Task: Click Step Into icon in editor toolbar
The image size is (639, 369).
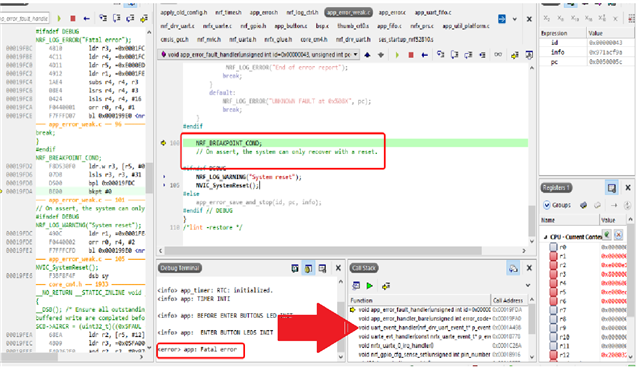Action: pyautogui.click(x=441, y=55)
